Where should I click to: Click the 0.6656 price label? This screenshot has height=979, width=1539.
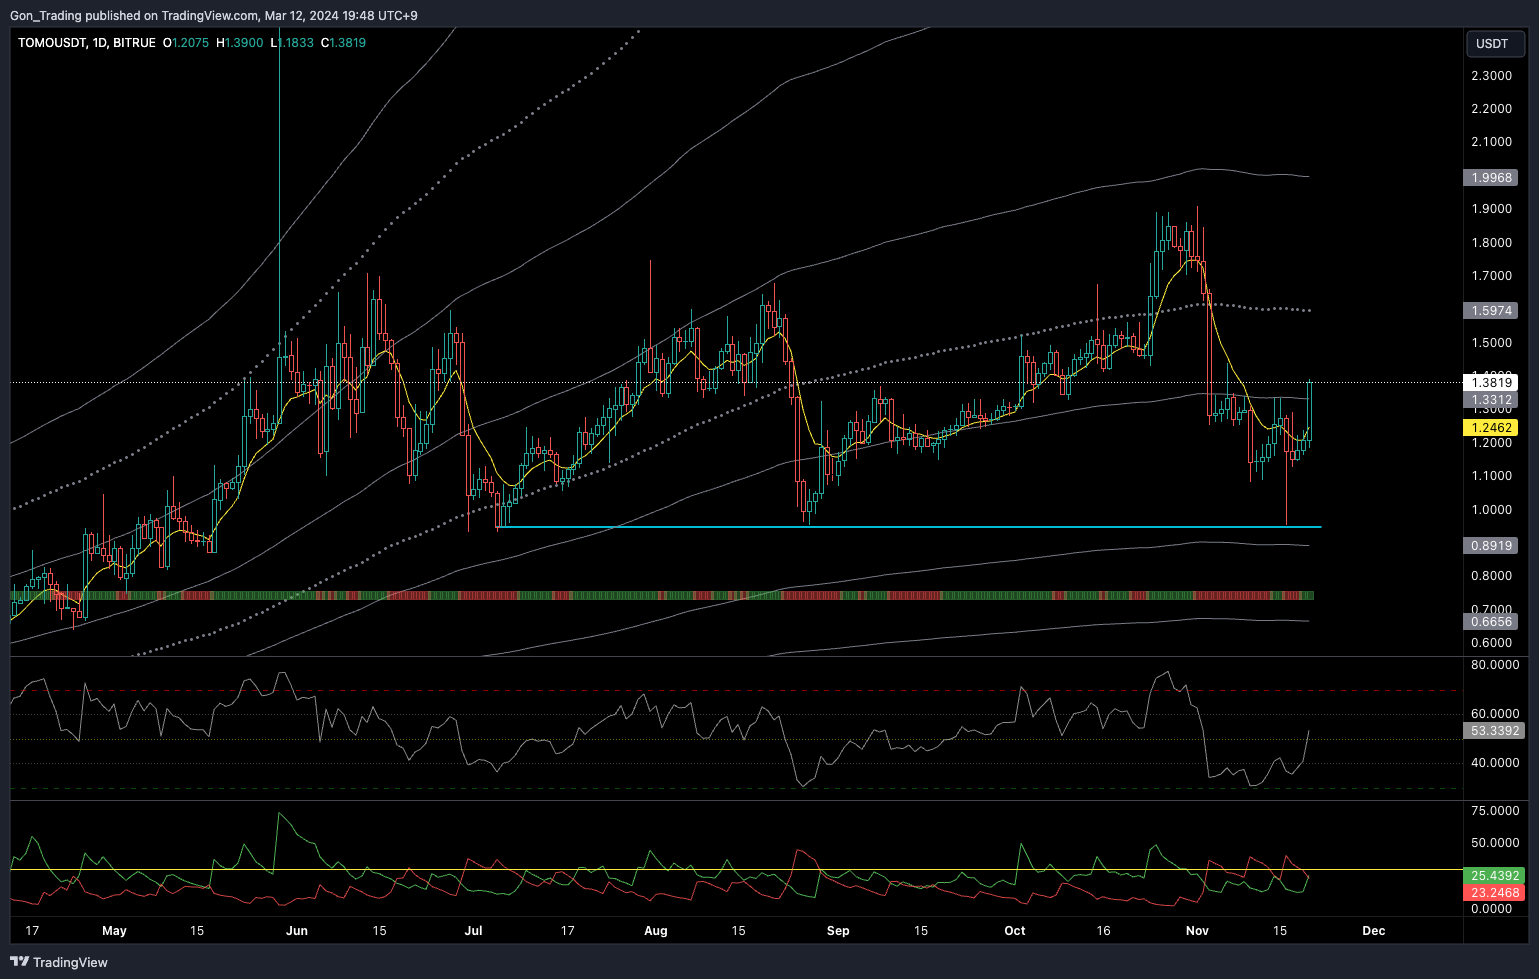click(x=1491, y=621)
